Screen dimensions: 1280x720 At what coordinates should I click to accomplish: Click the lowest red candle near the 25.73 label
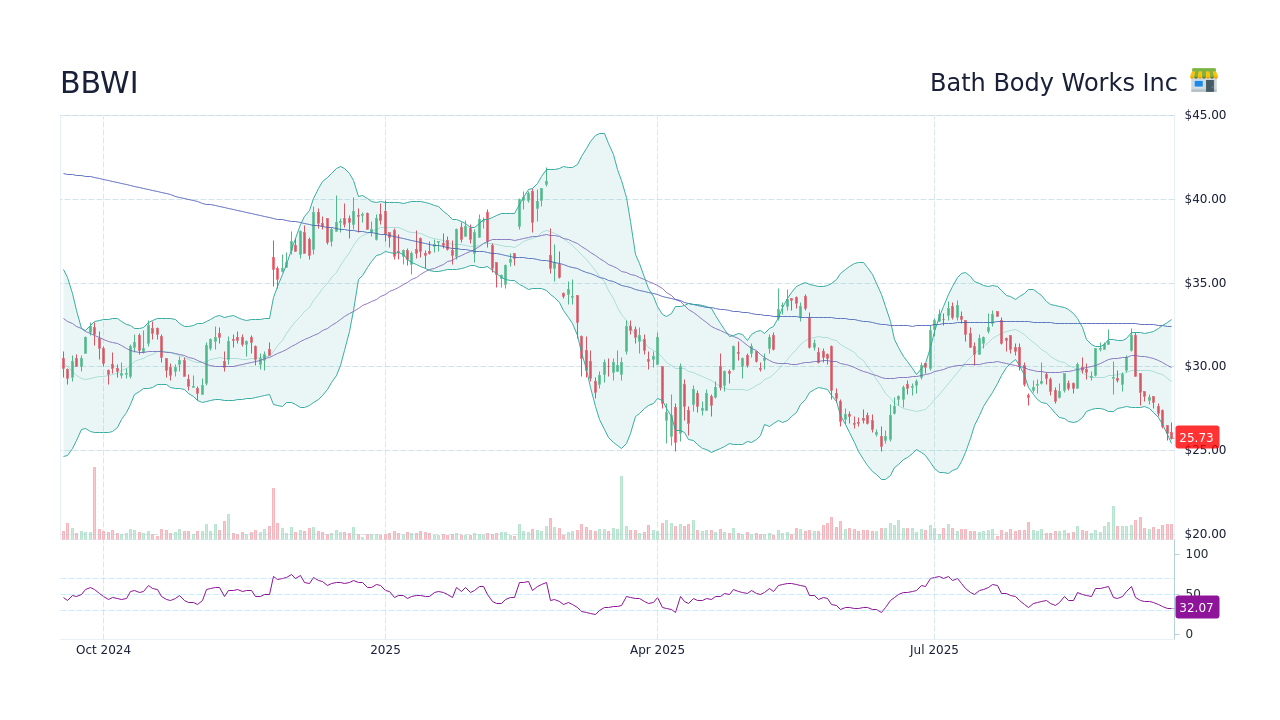click(x=1170, y=435)
